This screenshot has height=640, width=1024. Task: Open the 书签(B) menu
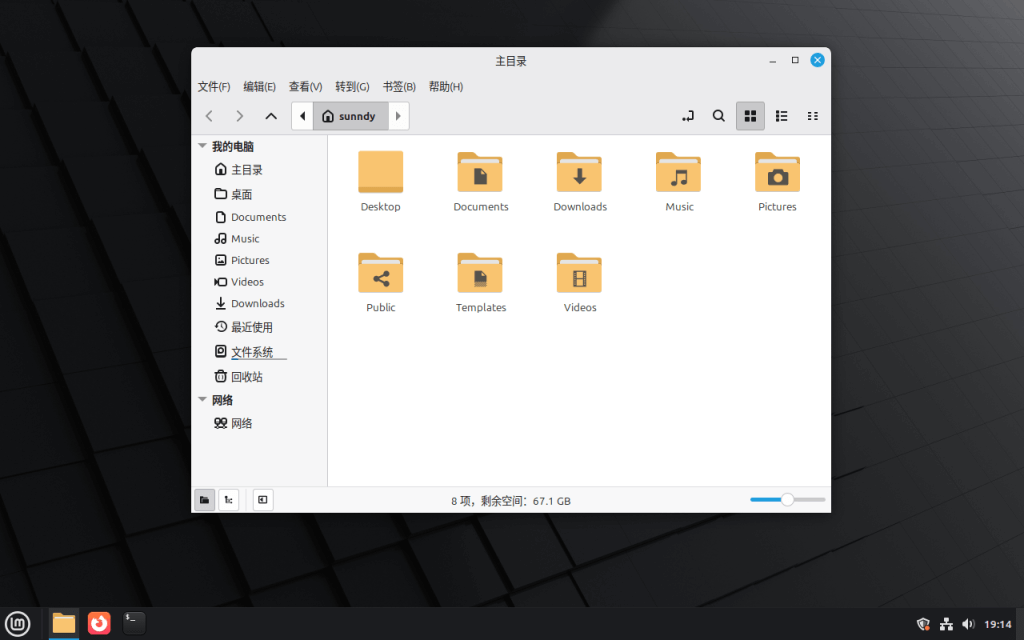click(399, 87)
